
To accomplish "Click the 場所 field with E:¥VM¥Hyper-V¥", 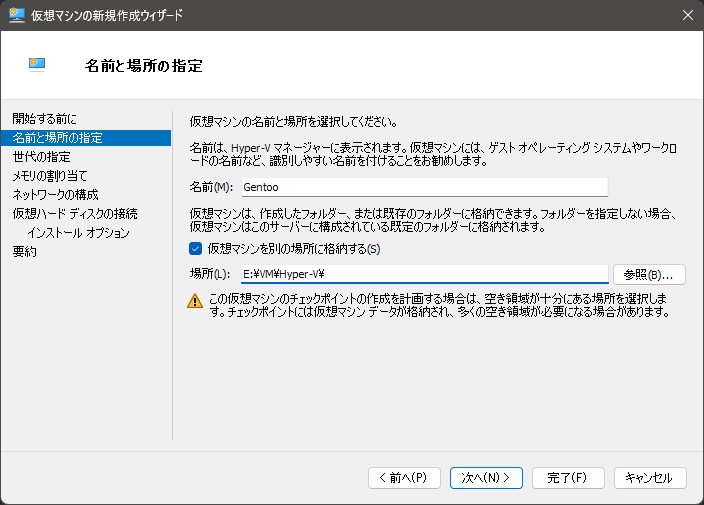I will coord(425,274).
